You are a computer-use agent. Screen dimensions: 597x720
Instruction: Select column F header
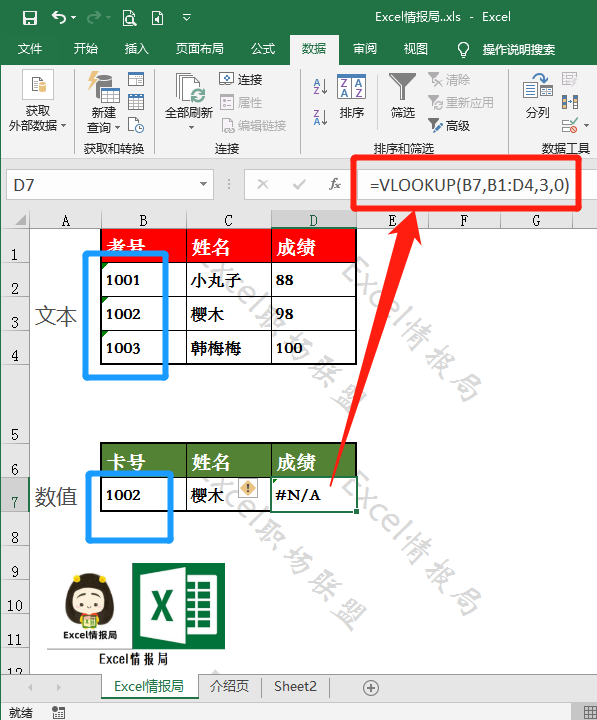tap(464, 220)
